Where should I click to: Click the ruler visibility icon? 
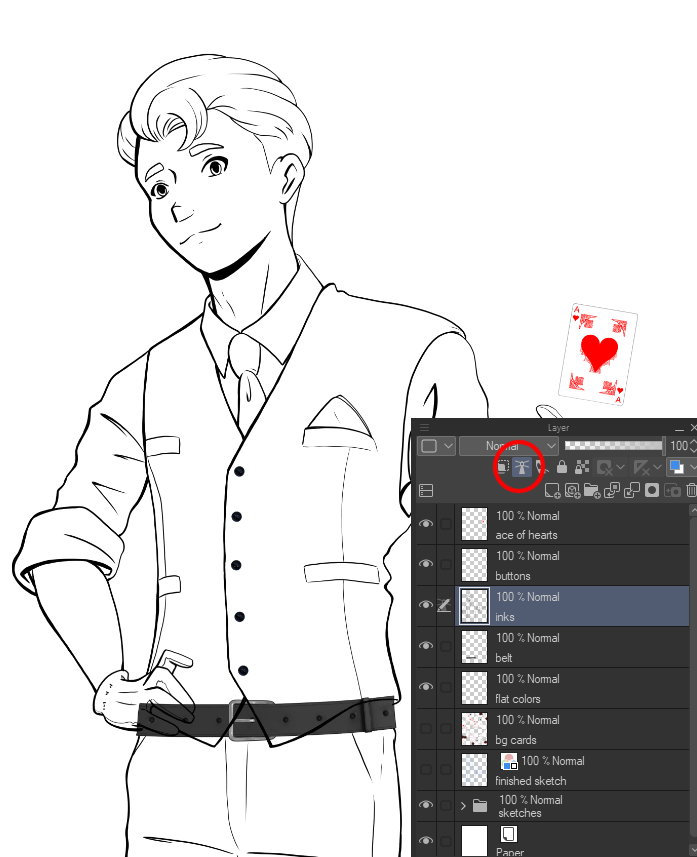[x=641, y=467]
